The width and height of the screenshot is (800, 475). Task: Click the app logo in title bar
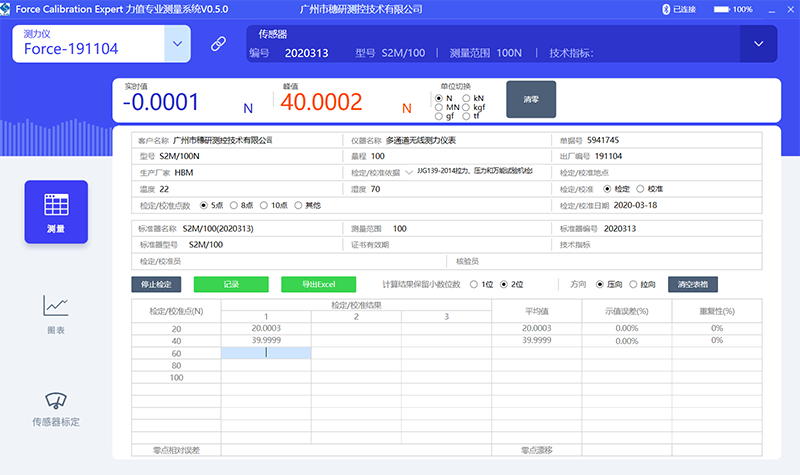(x=6, y=9)
